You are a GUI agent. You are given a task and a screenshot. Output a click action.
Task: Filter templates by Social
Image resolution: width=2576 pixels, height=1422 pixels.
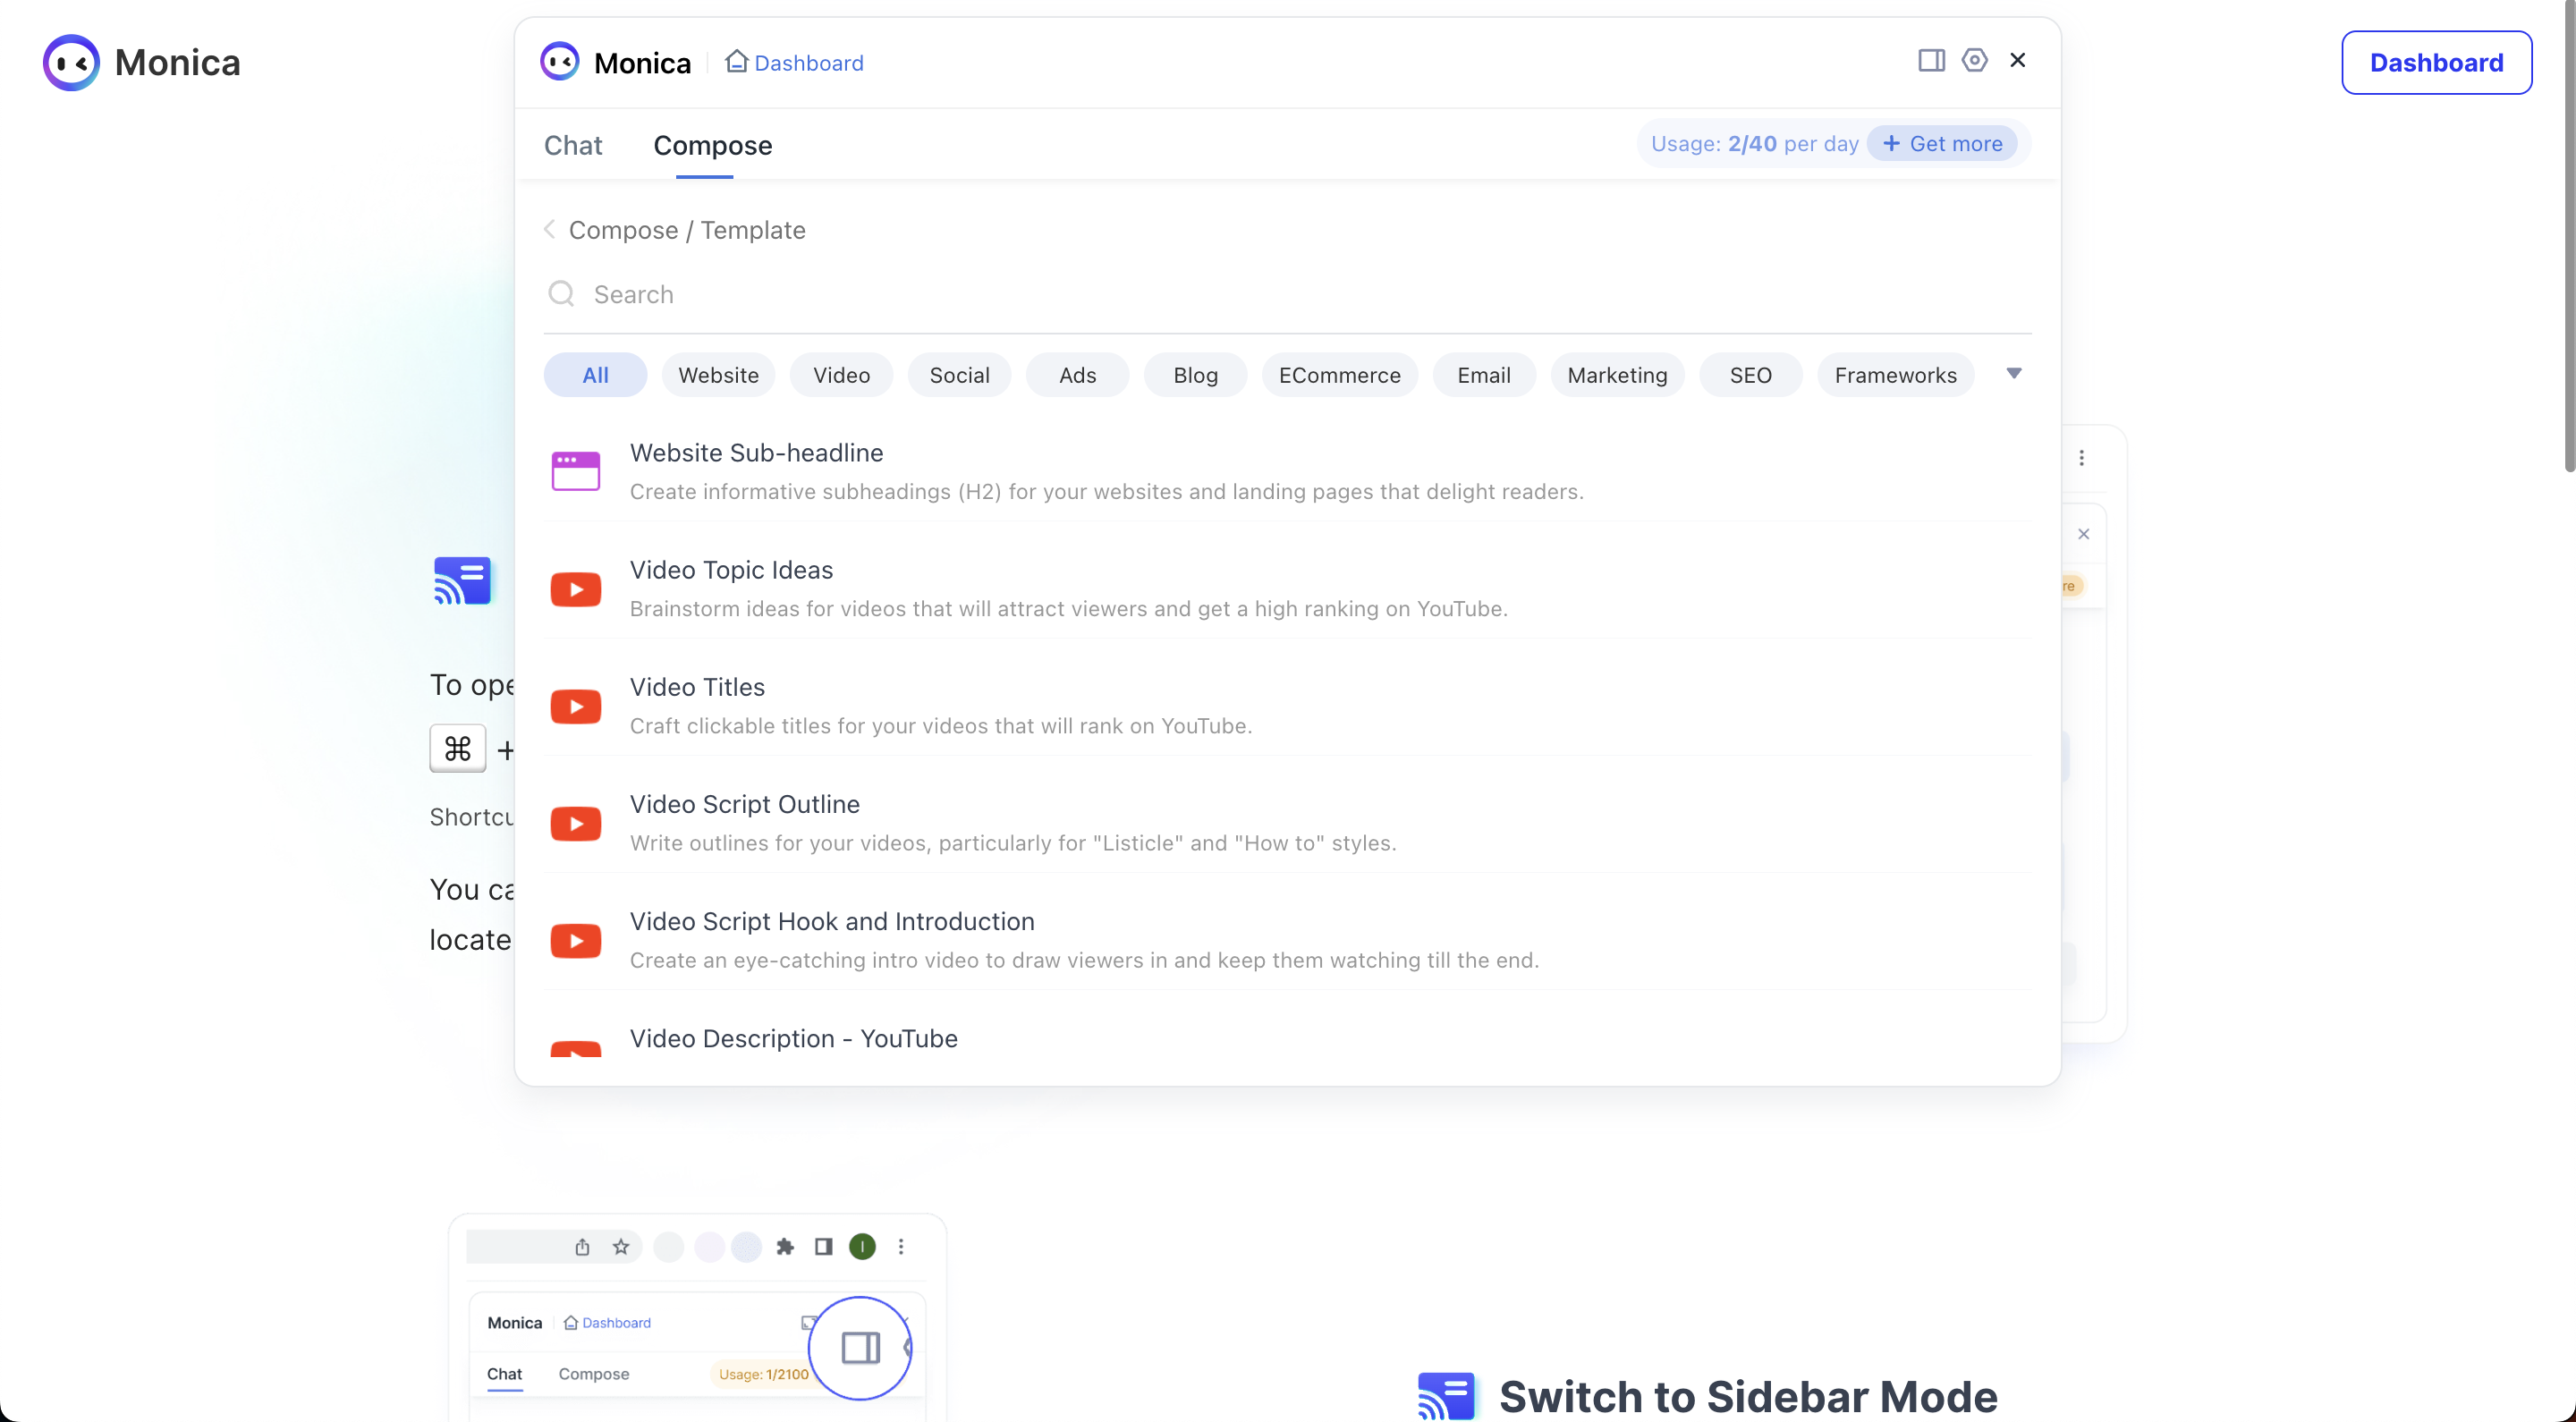coord(959,375)
